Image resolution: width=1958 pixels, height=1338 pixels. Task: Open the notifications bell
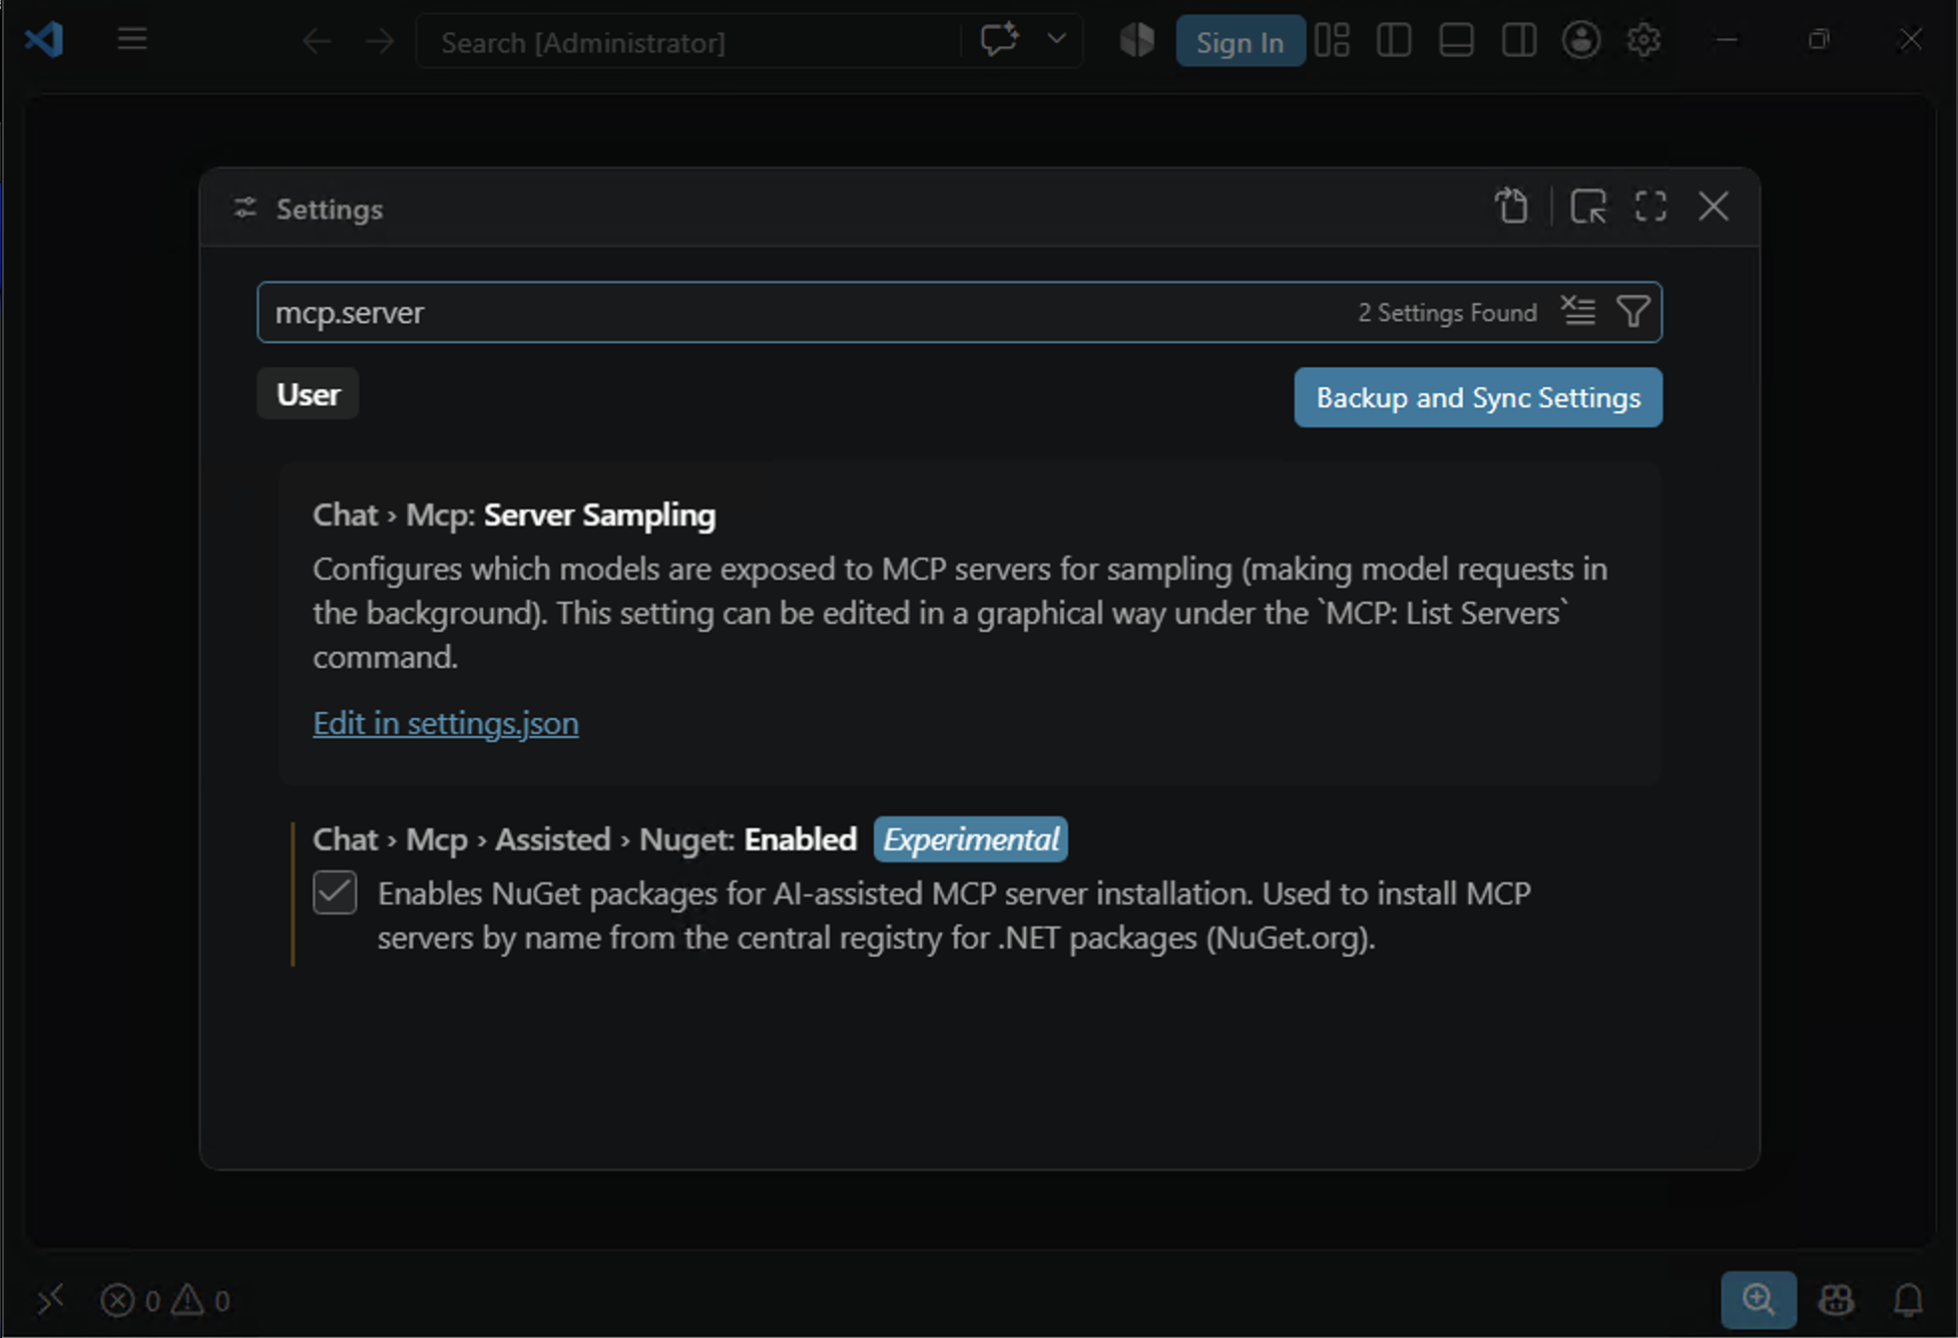pyautogui.click(x=1908, y=1299)
